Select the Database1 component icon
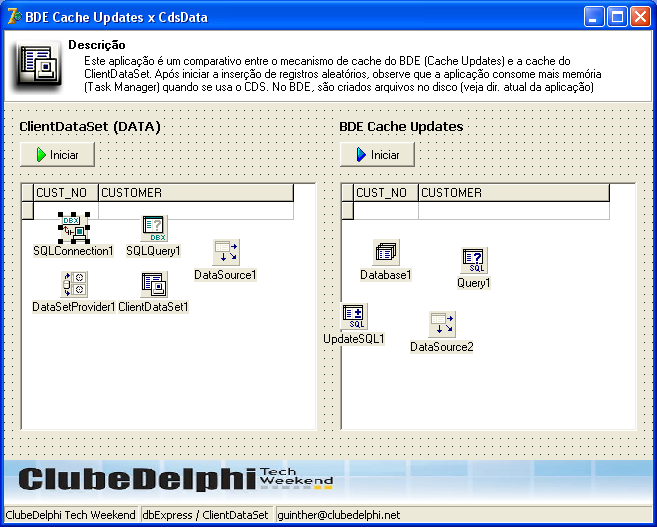 [386, 252]
